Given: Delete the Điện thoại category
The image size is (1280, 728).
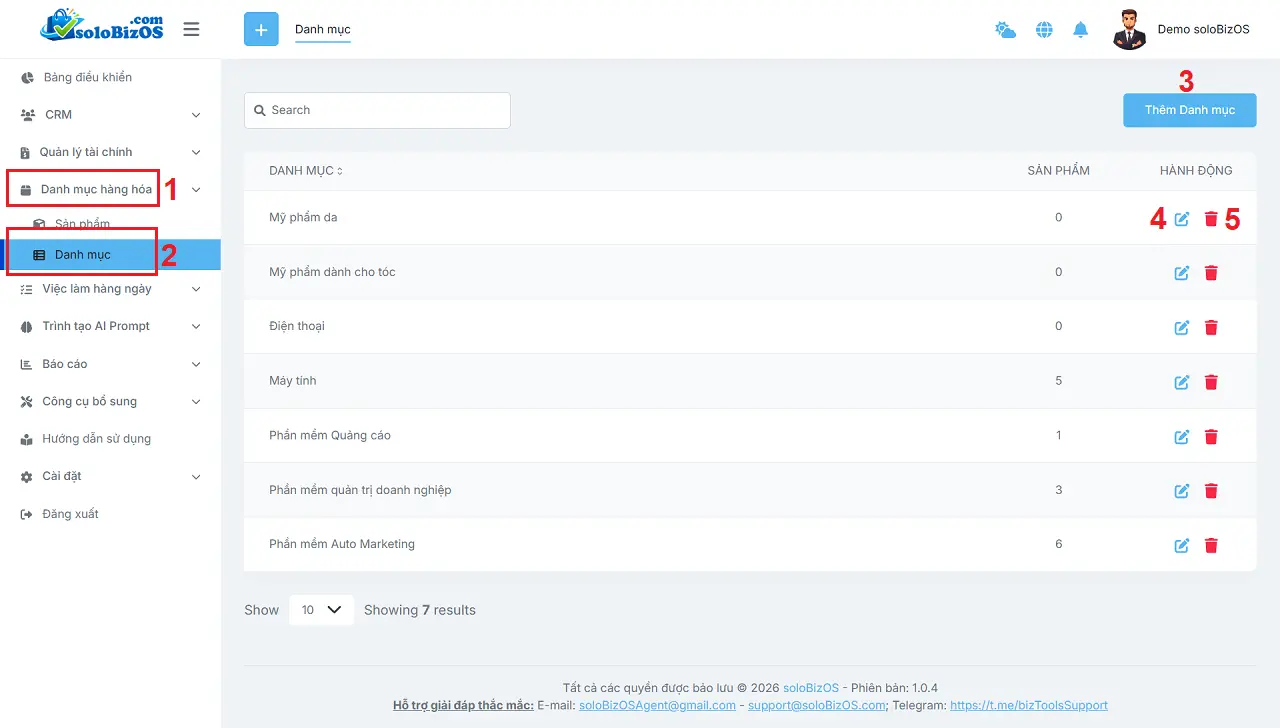Looking at the screenshot, I should click(1211, 327).
